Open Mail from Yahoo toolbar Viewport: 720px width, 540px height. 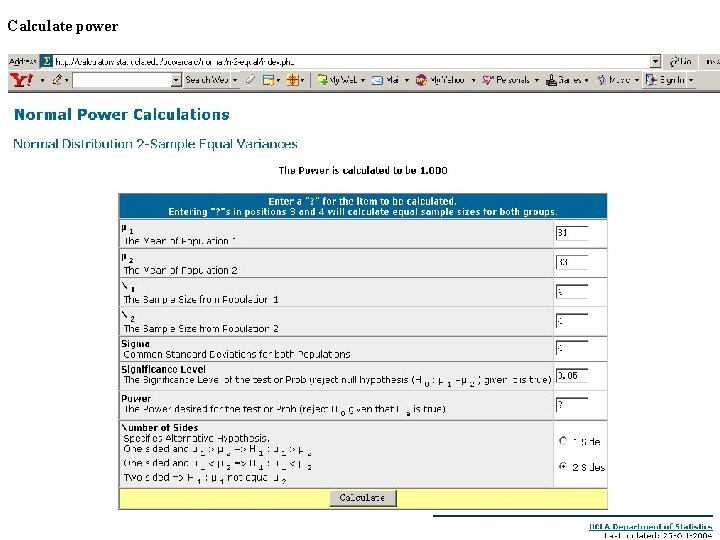pyautogui.click(x=385, y=80)
